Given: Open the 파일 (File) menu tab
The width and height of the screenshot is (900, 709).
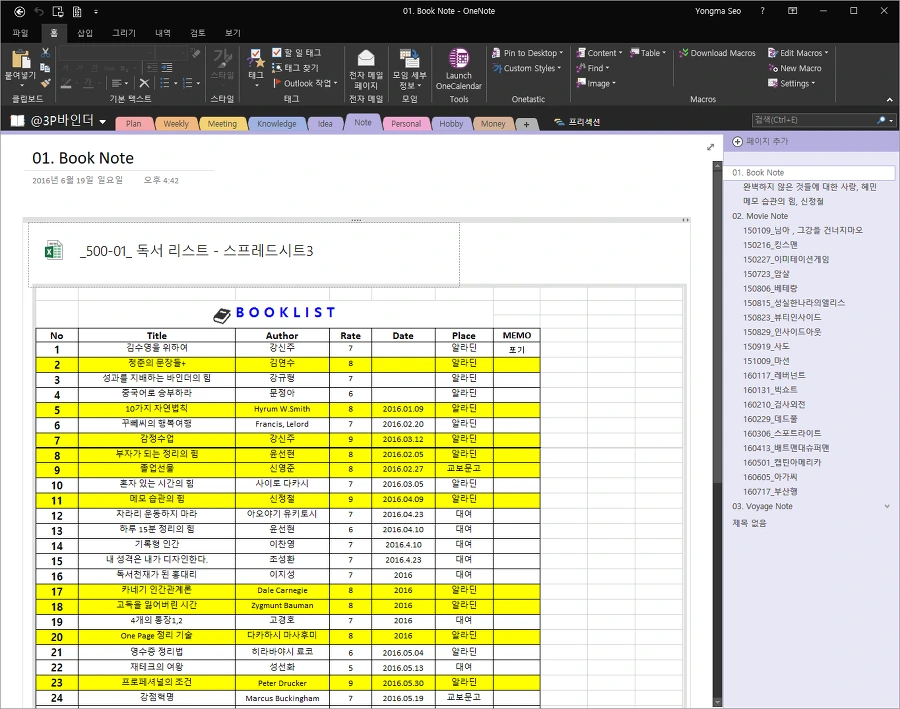Looking at the screenshot, I should point(21,33).
